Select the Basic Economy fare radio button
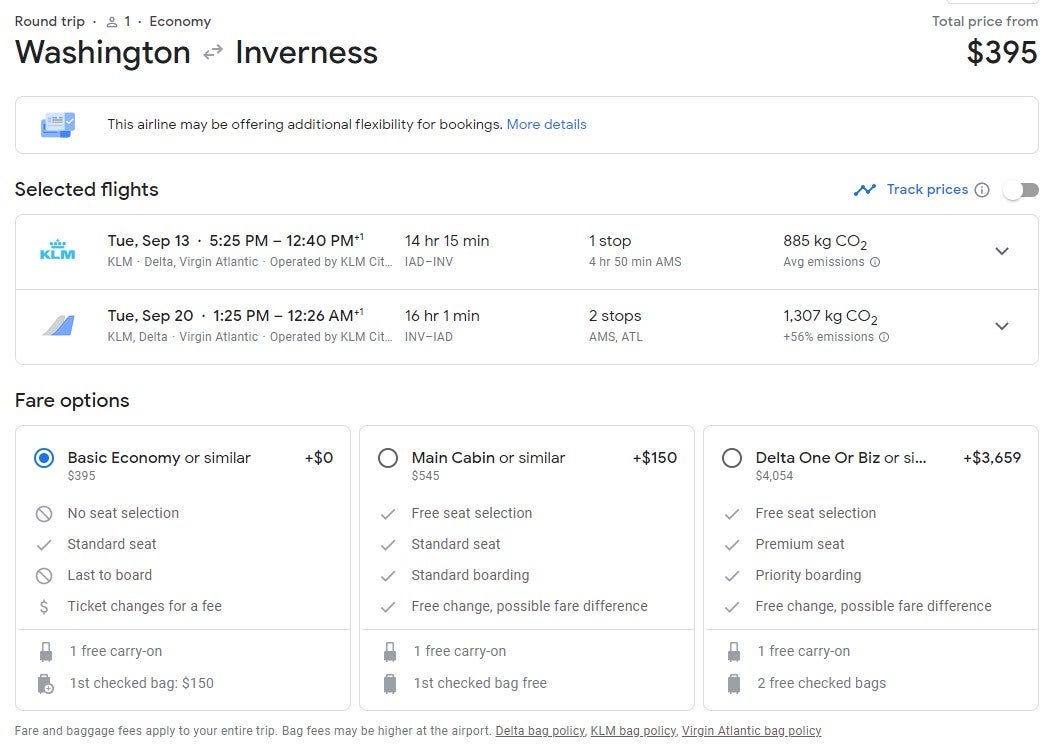This screenshot has width=1054, height=753. [x=44, y=458]
